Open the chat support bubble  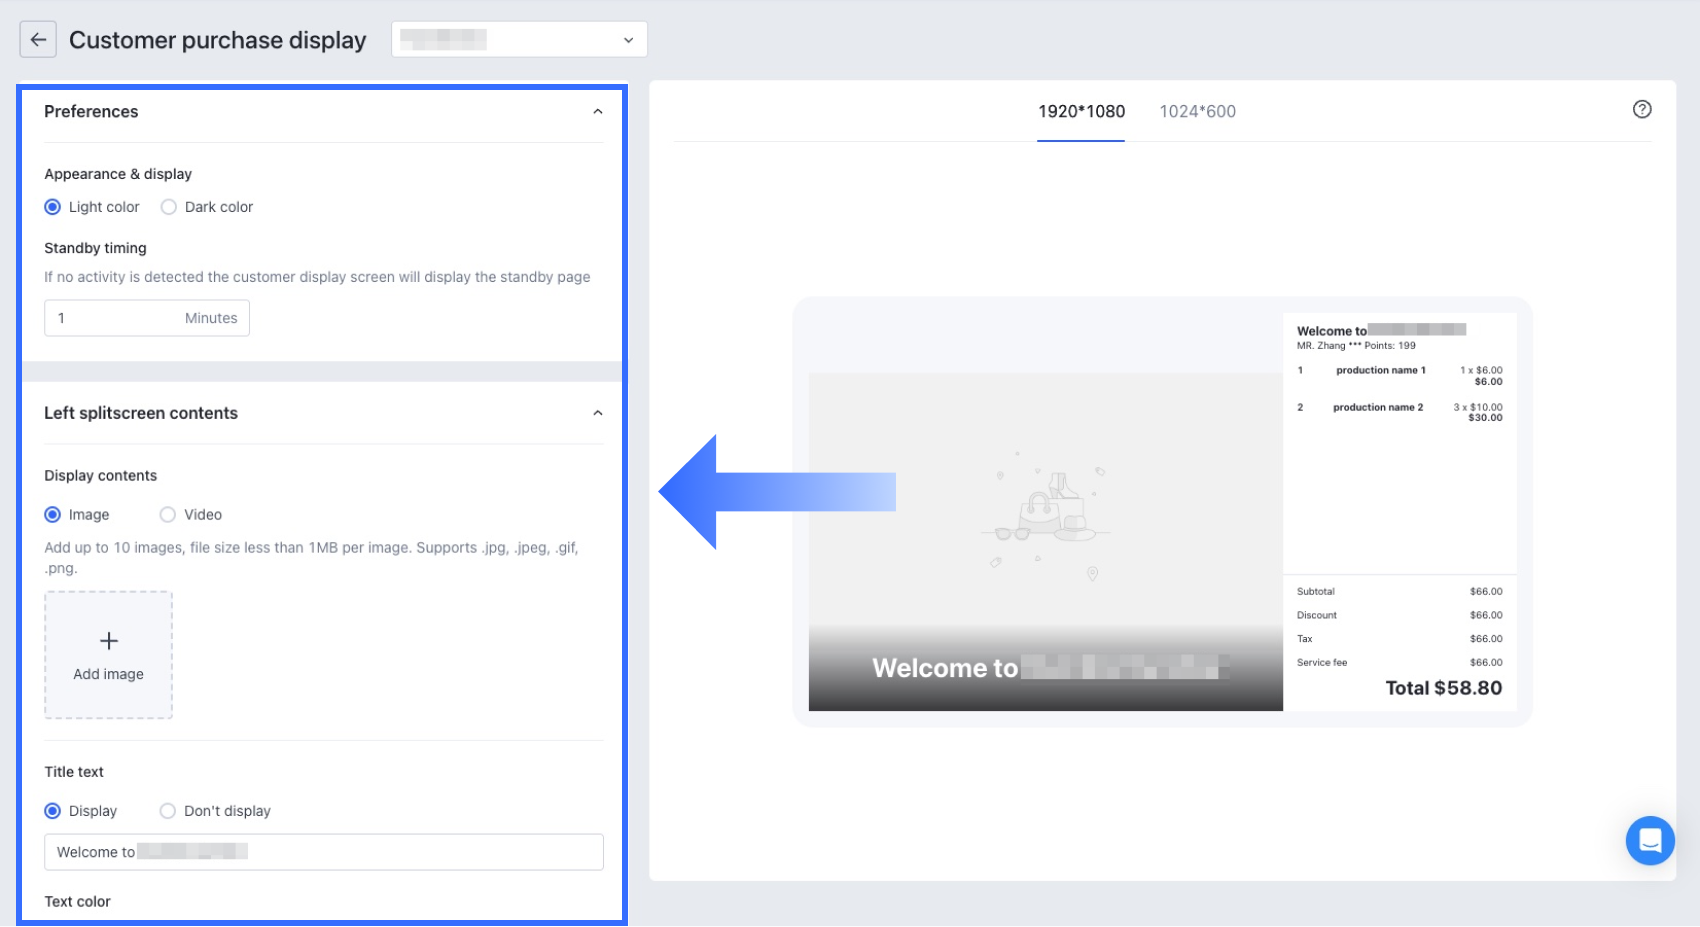point(1650,841)
